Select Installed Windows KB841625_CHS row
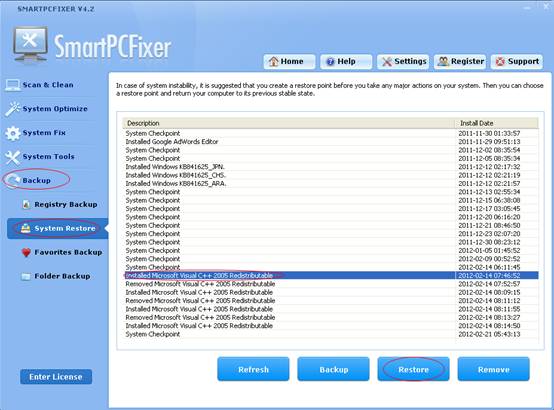 pyautogui.click(x=331, y=175)
